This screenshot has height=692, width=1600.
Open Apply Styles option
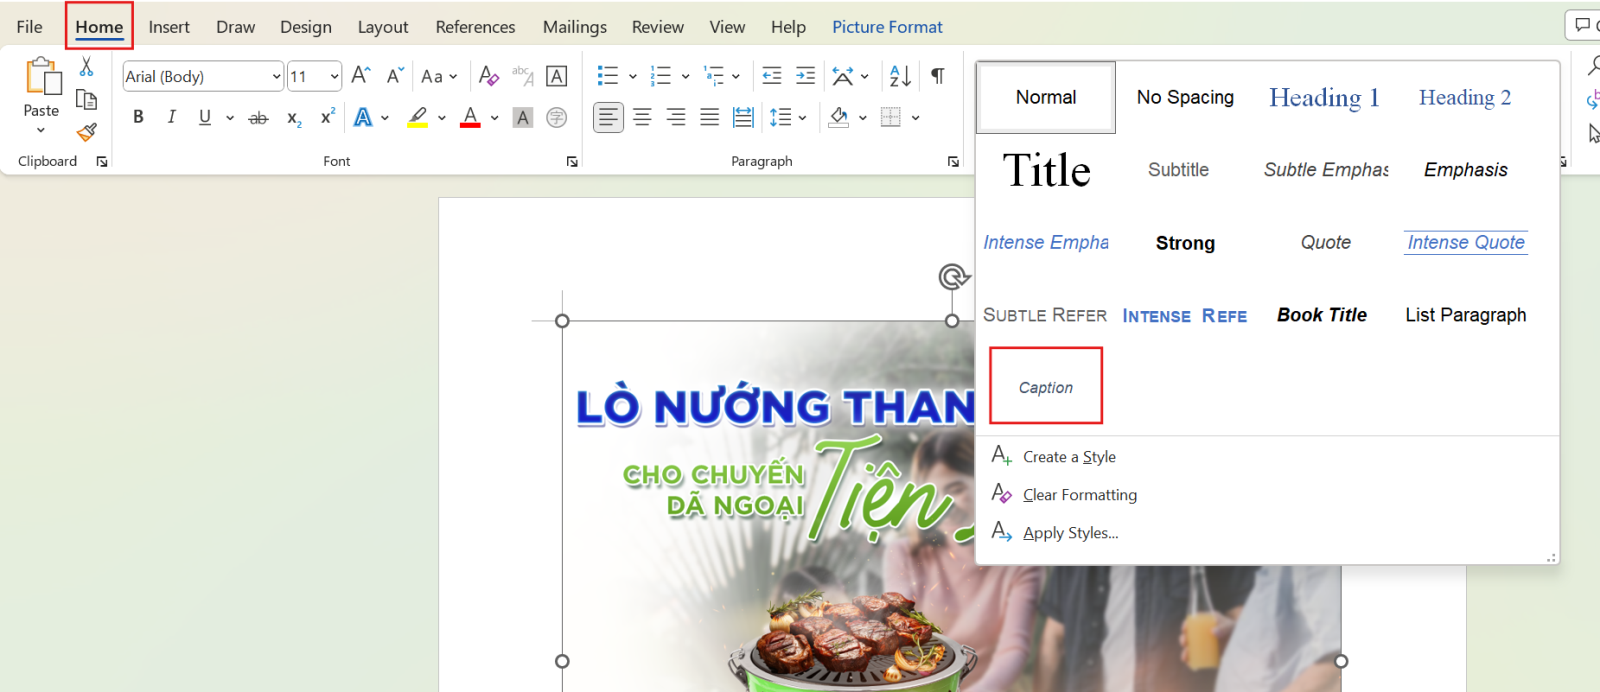pyautogui.click(x=1070, y=533)
